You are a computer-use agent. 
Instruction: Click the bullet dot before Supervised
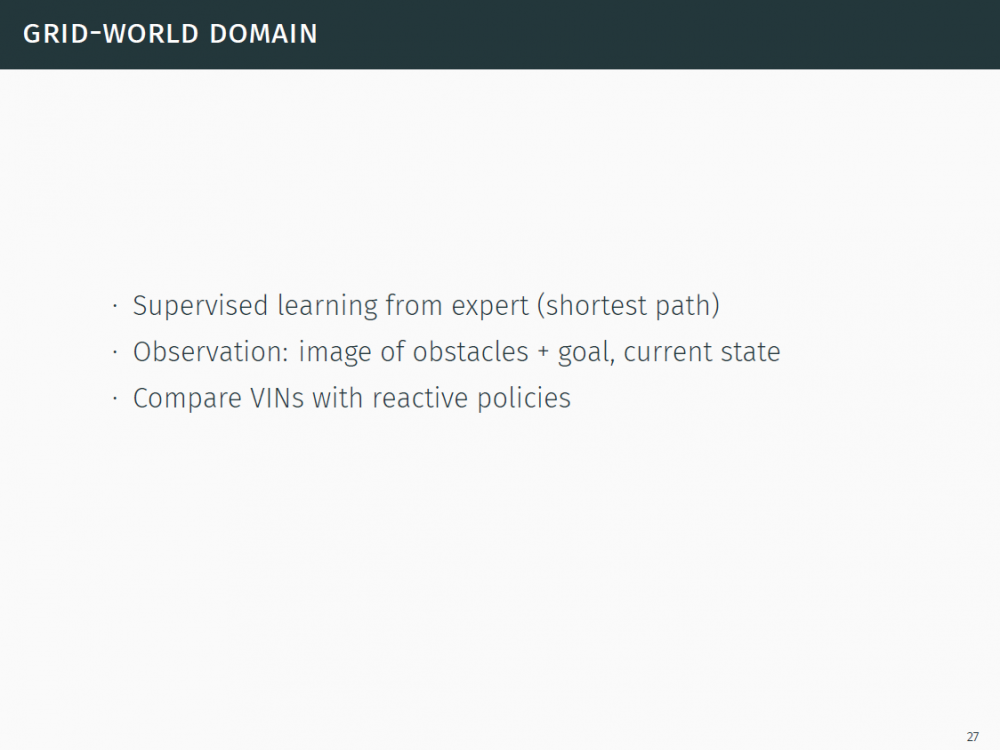116,306
